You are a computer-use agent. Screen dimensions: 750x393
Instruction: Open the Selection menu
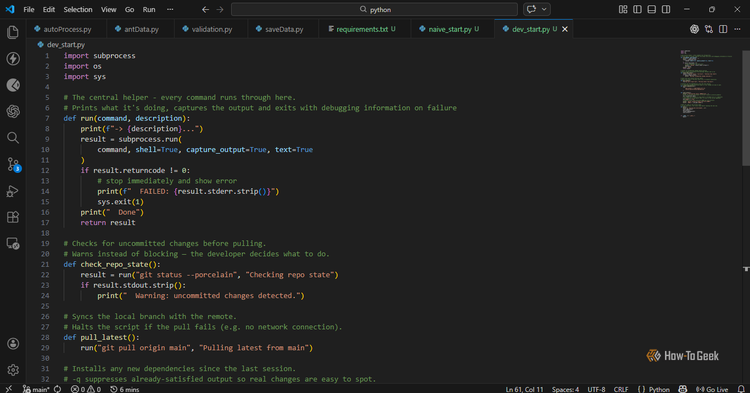click(x=78, y=9)
